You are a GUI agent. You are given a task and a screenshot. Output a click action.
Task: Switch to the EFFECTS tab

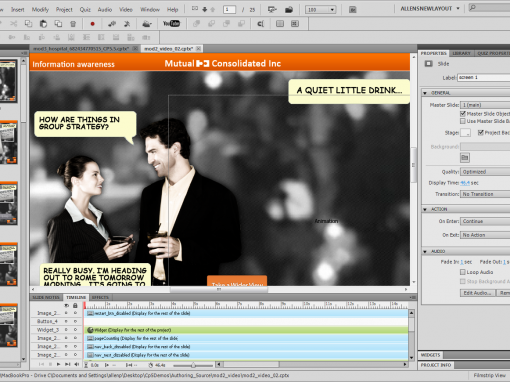(100, 297)
